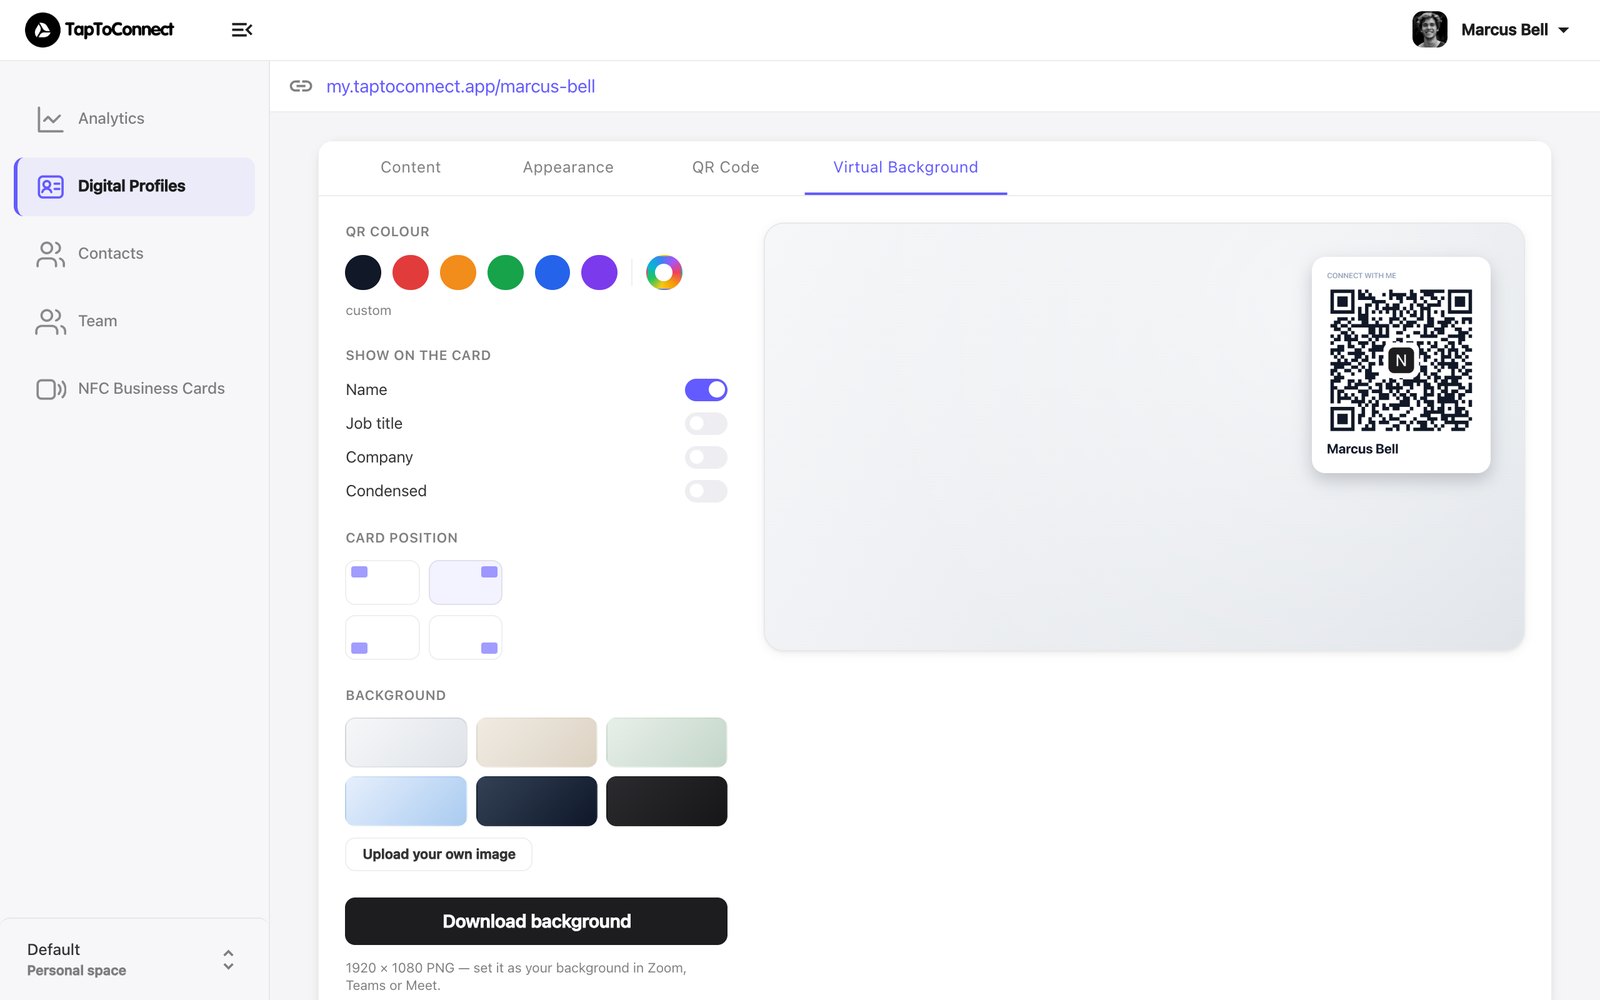1600x1000 pixels.
Task: Select the green QR colour swatch
Action: 505,272
